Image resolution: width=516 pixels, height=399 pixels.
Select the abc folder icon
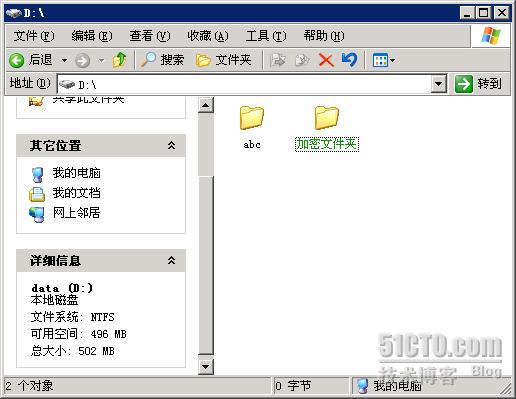point(252,117)
